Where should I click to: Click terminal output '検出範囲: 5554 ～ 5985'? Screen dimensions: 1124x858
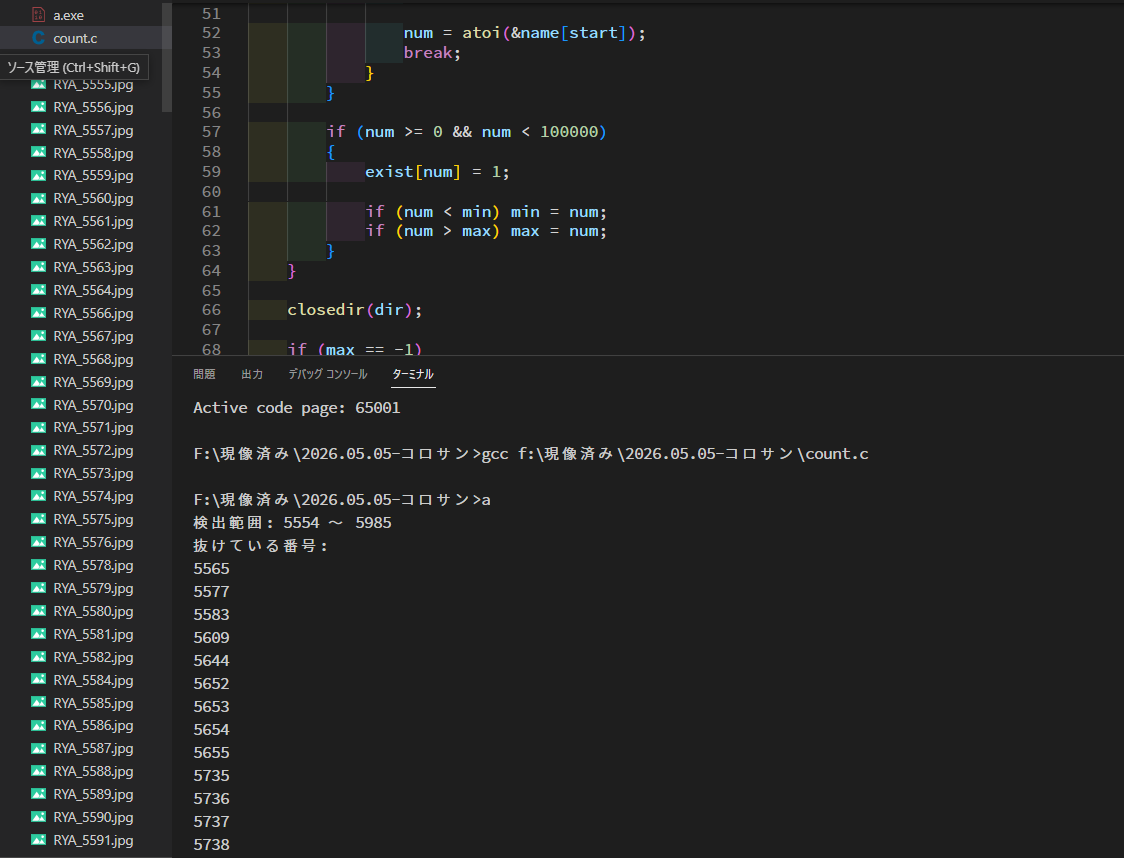[x=292, y=523]
